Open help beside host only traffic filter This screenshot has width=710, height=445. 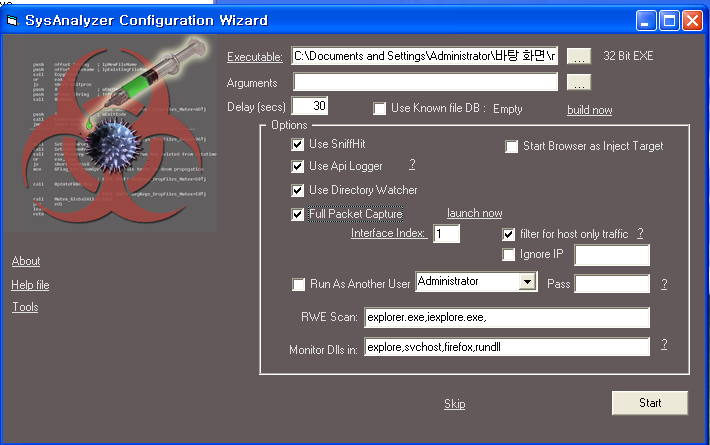640,233
